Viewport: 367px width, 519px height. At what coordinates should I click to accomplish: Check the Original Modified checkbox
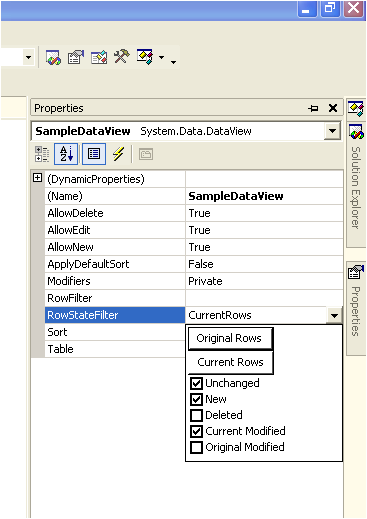click(x=196, y=447)
